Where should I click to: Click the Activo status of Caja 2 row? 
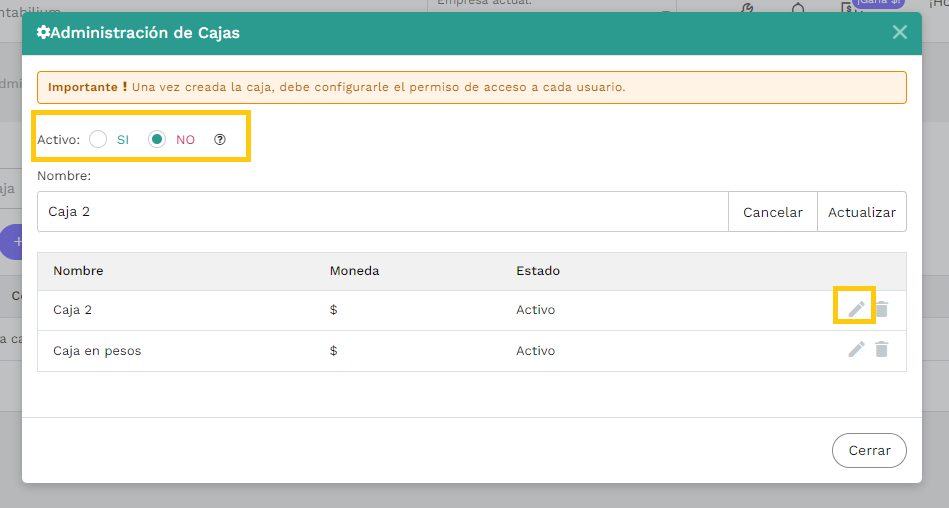(536, 310)
